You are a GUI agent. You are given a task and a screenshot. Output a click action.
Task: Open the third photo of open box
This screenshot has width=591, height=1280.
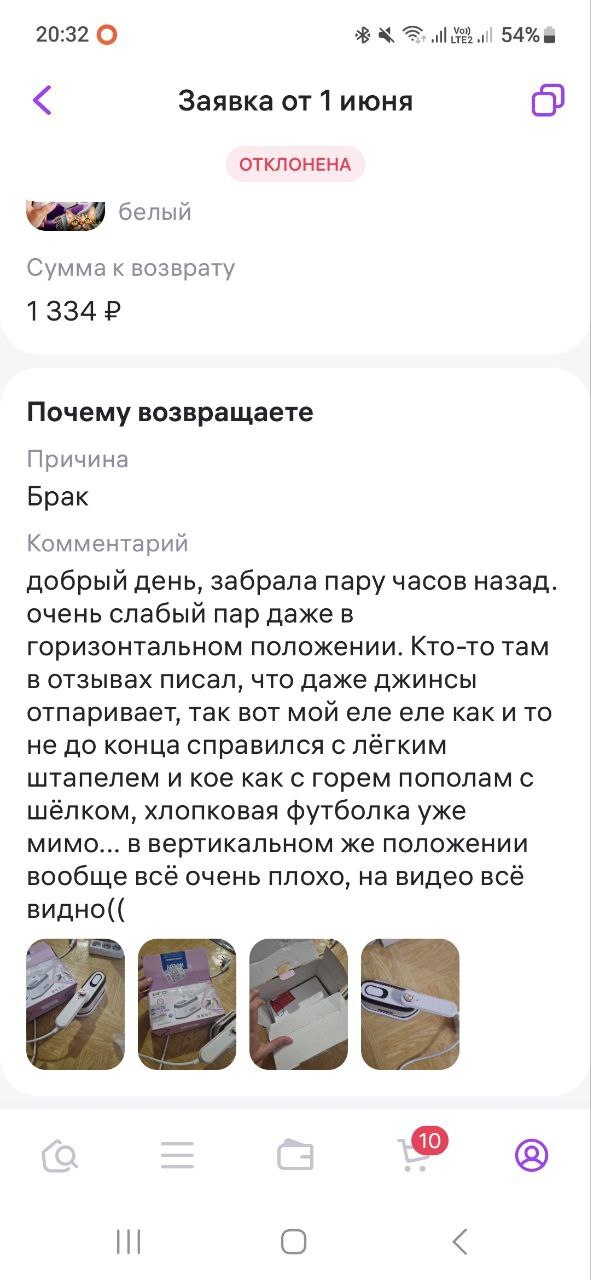pos(299,1004)
